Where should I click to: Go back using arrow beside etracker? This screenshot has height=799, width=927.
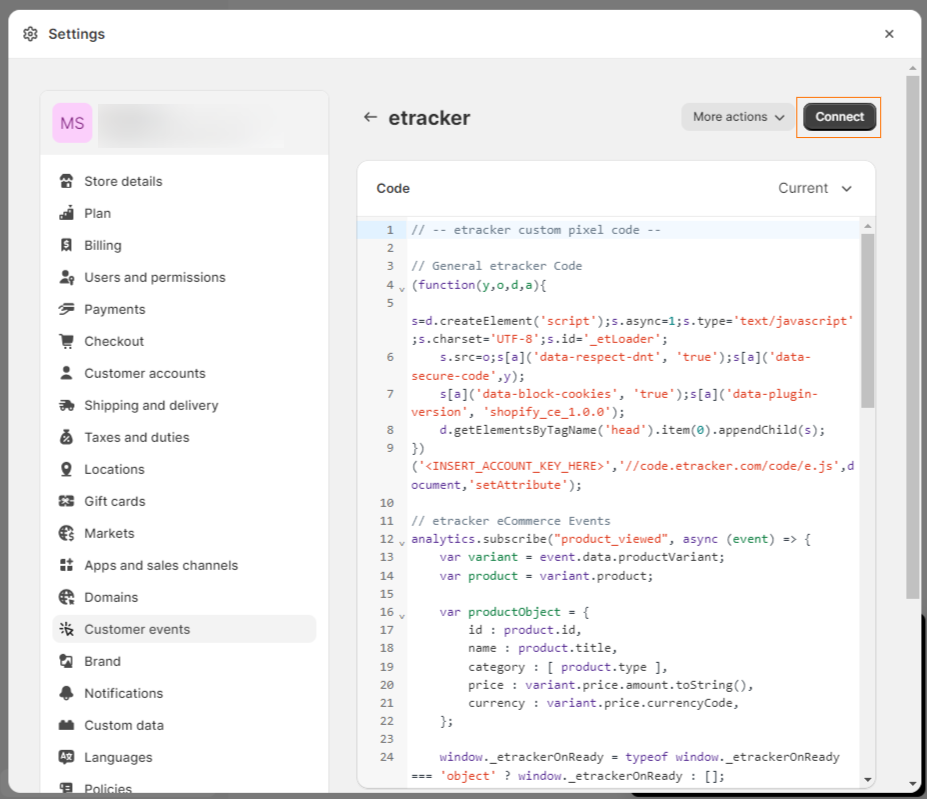coord(370,117)
